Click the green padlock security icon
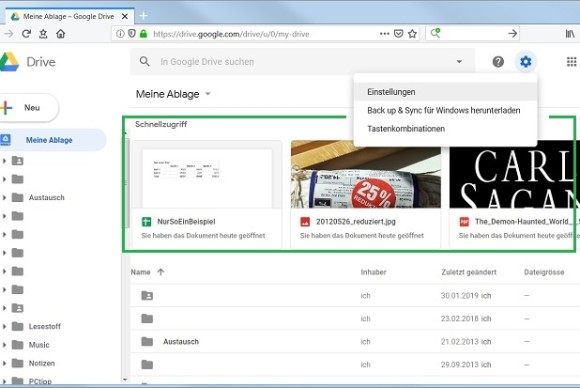 pos(144,34)
